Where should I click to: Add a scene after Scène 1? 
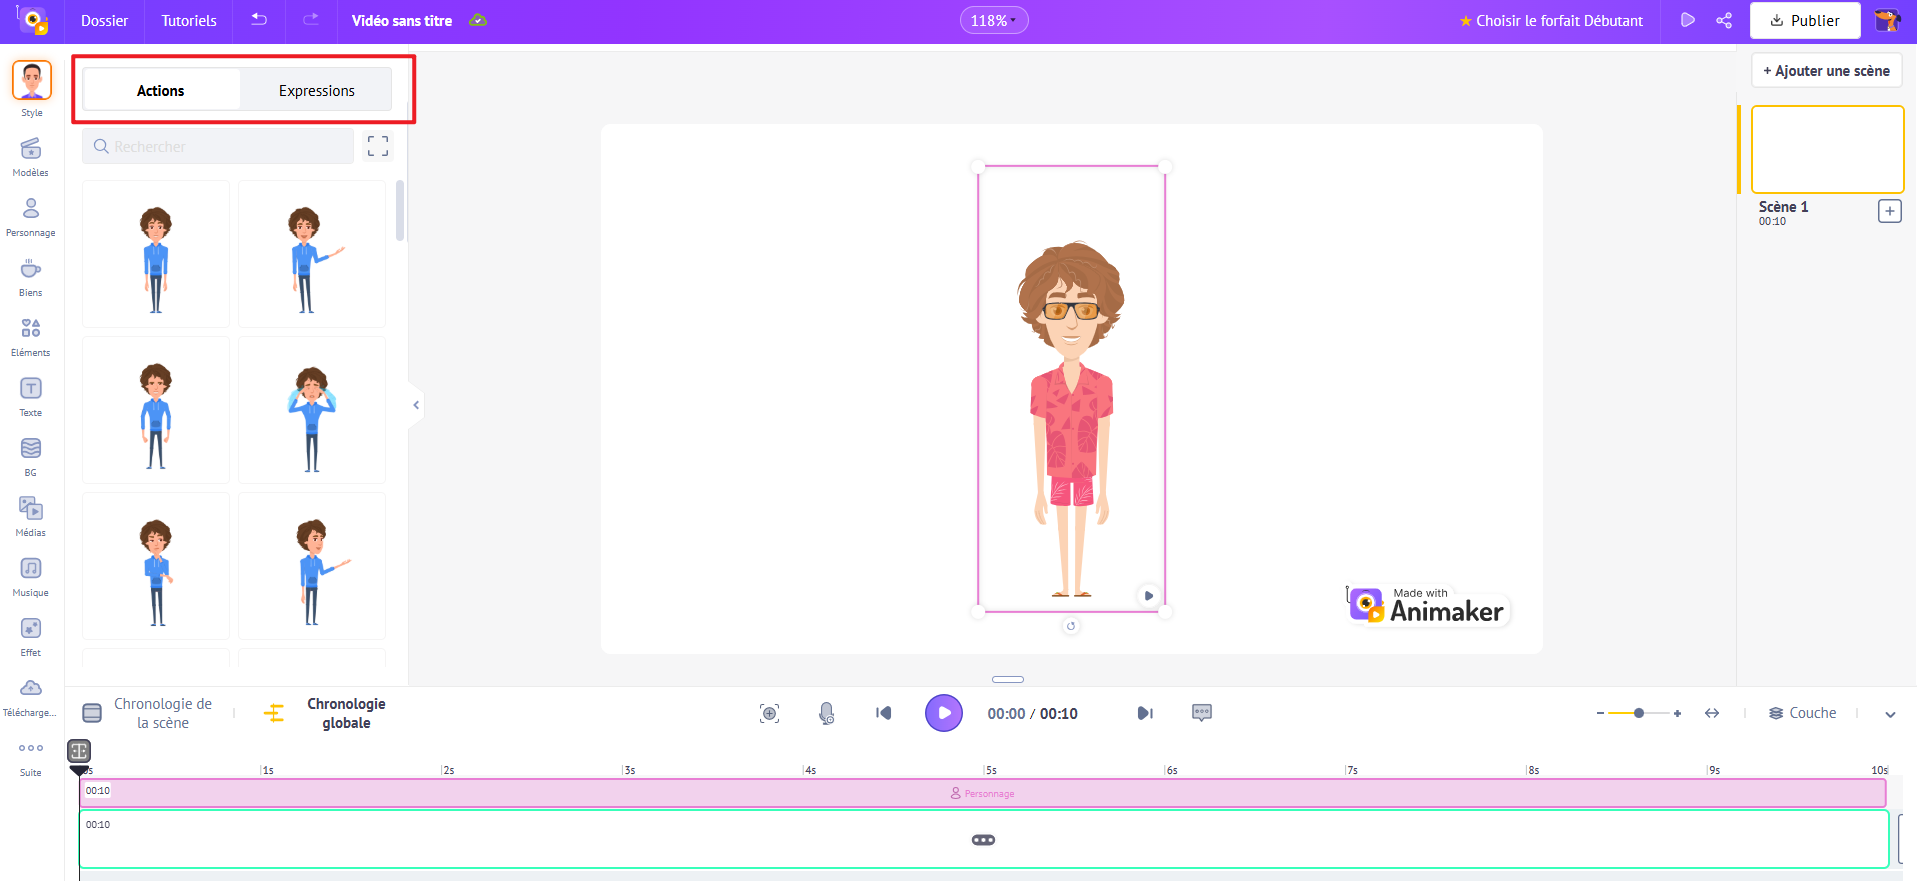tap(1889, 211)
